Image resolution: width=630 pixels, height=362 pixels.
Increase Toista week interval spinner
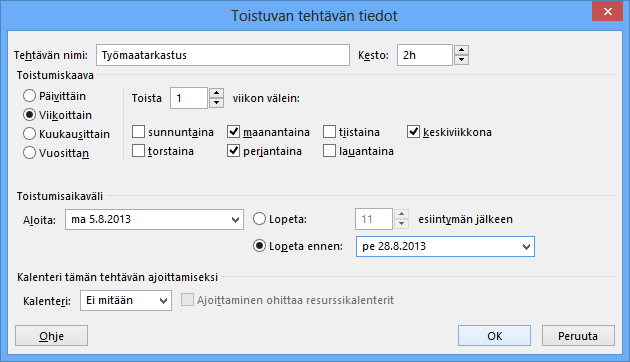(217, 93)
